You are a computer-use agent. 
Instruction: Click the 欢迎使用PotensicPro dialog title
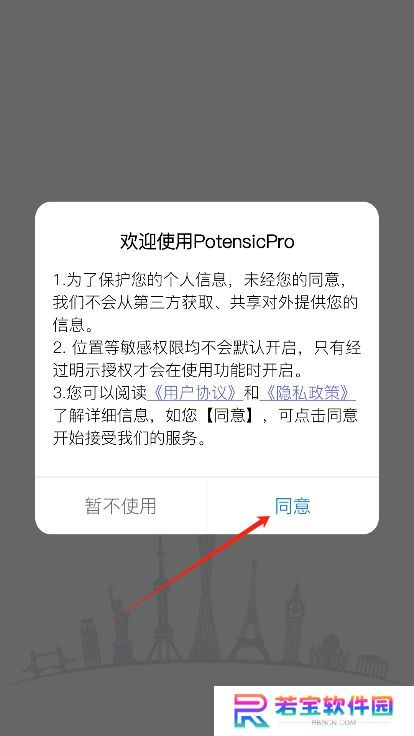(207, 242)
